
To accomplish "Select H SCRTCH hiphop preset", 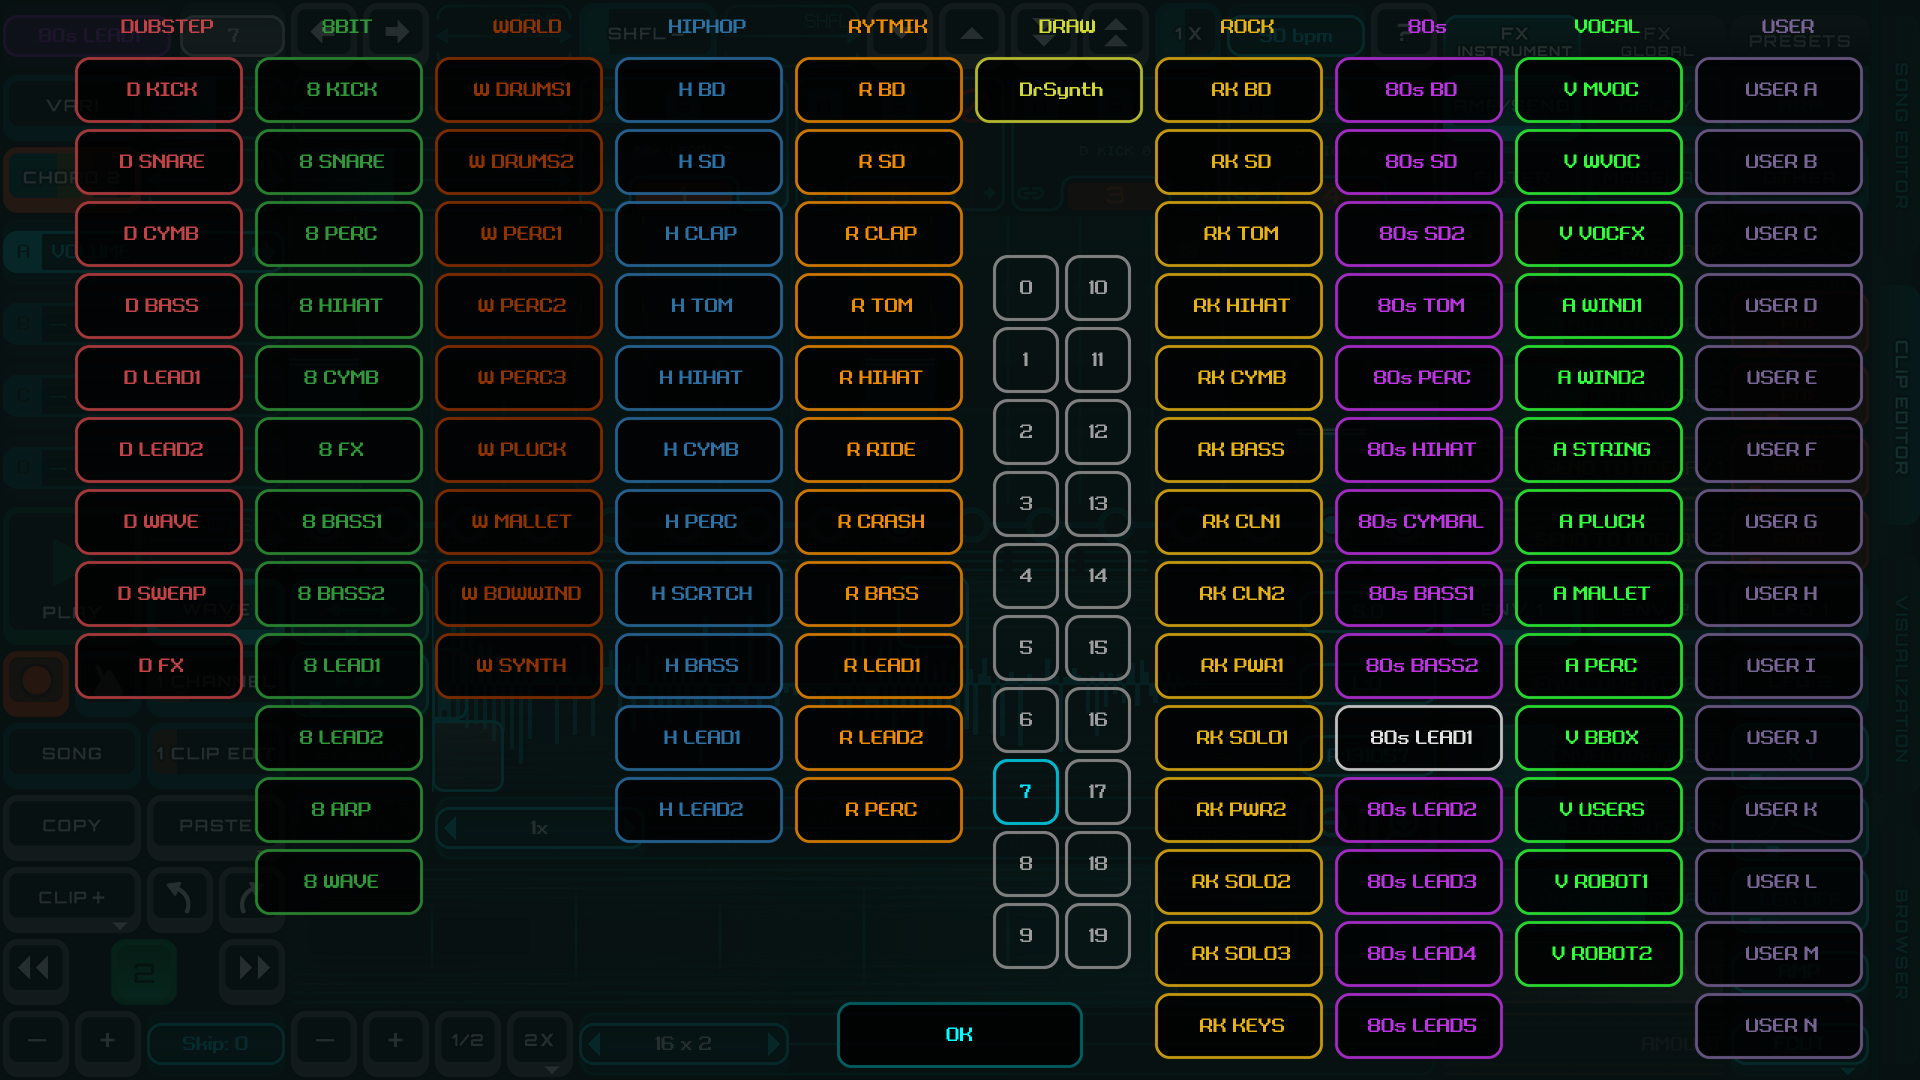I will click(x=699, y=593).
